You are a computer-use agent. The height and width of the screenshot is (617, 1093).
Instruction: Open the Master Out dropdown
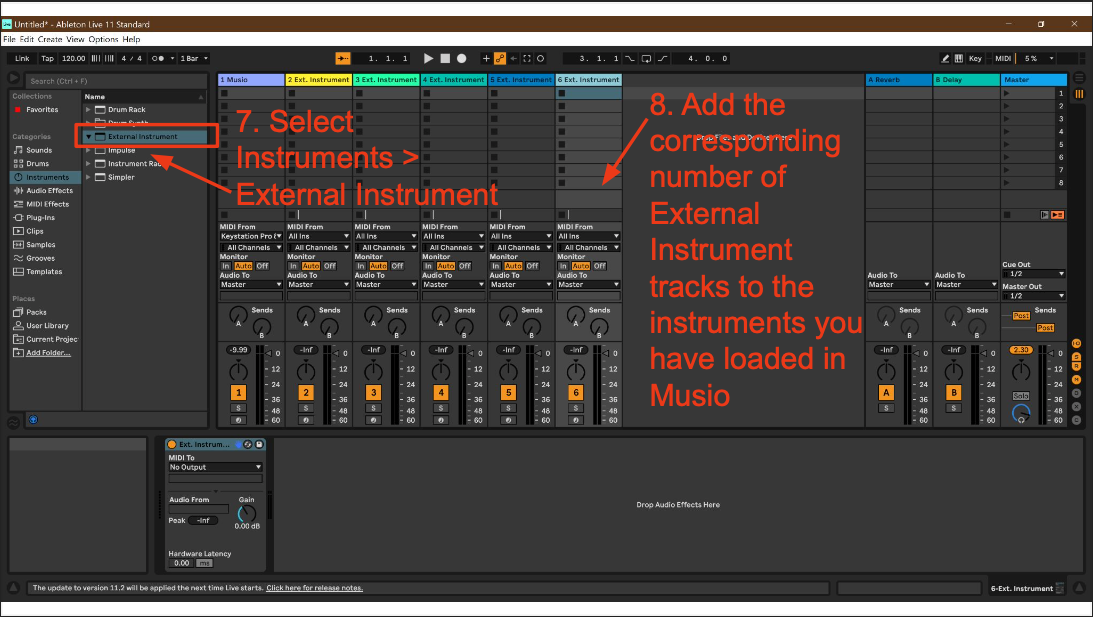tap(1034, 296)
